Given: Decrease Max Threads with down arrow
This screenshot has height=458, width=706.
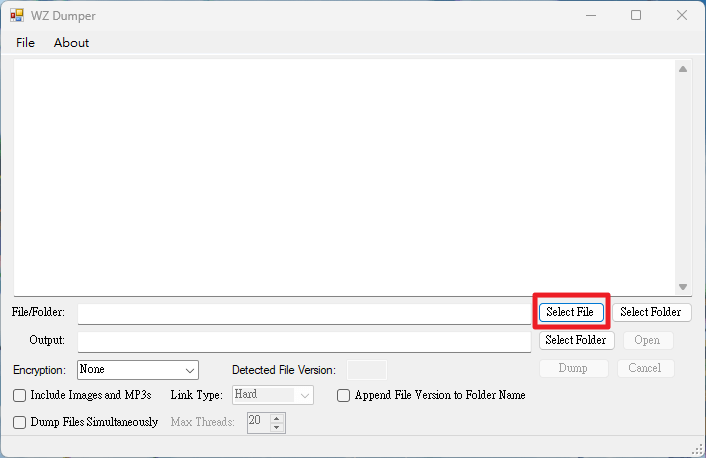Looking at the screenshot, I should tap(277, 427).
